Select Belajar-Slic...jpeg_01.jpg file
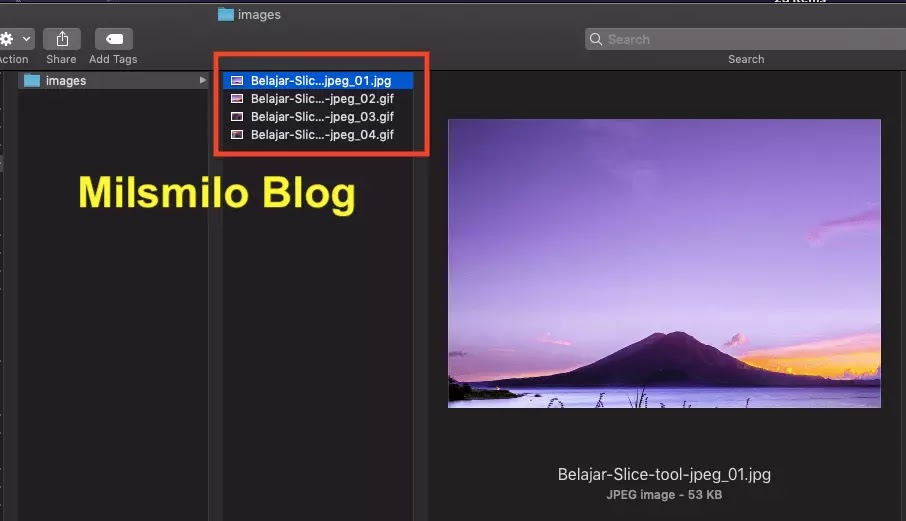This screenshot has width=906, height=521. 318,80
